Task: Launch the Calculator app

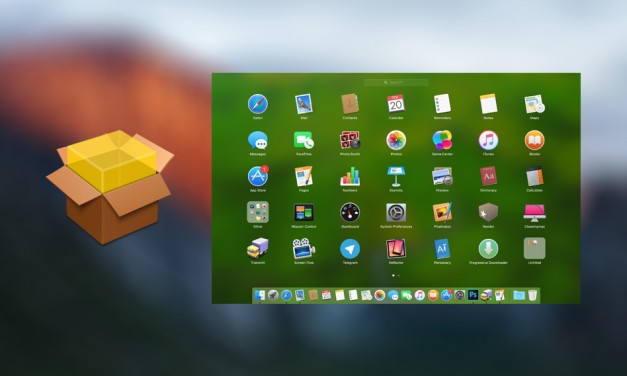Action: [x=535, y=176]
